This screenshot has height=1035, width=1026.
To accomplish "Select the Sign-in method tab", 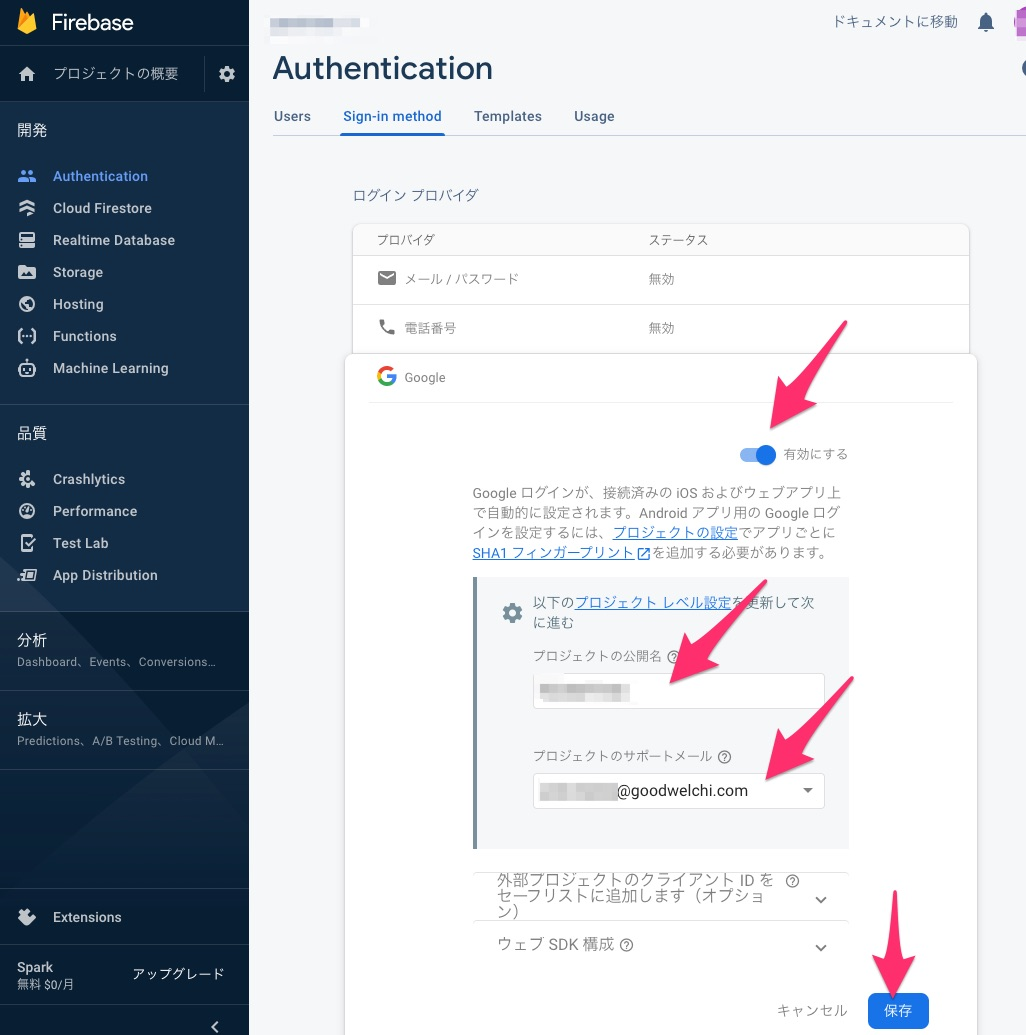I will point(392,116).
